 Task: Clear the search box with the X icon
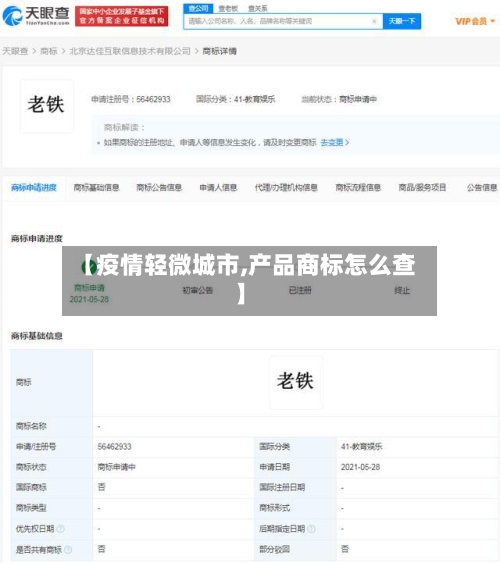click(x=374, y=21)
